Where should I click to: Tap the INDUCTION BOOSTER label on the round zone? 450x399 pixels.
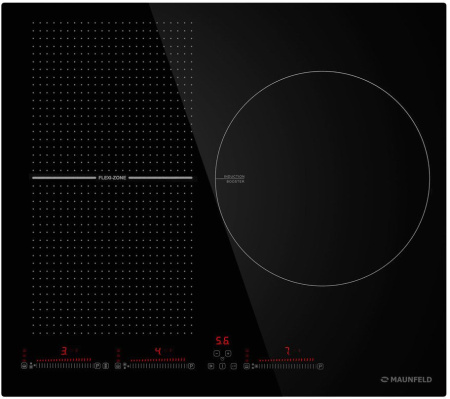click(235, 179)
